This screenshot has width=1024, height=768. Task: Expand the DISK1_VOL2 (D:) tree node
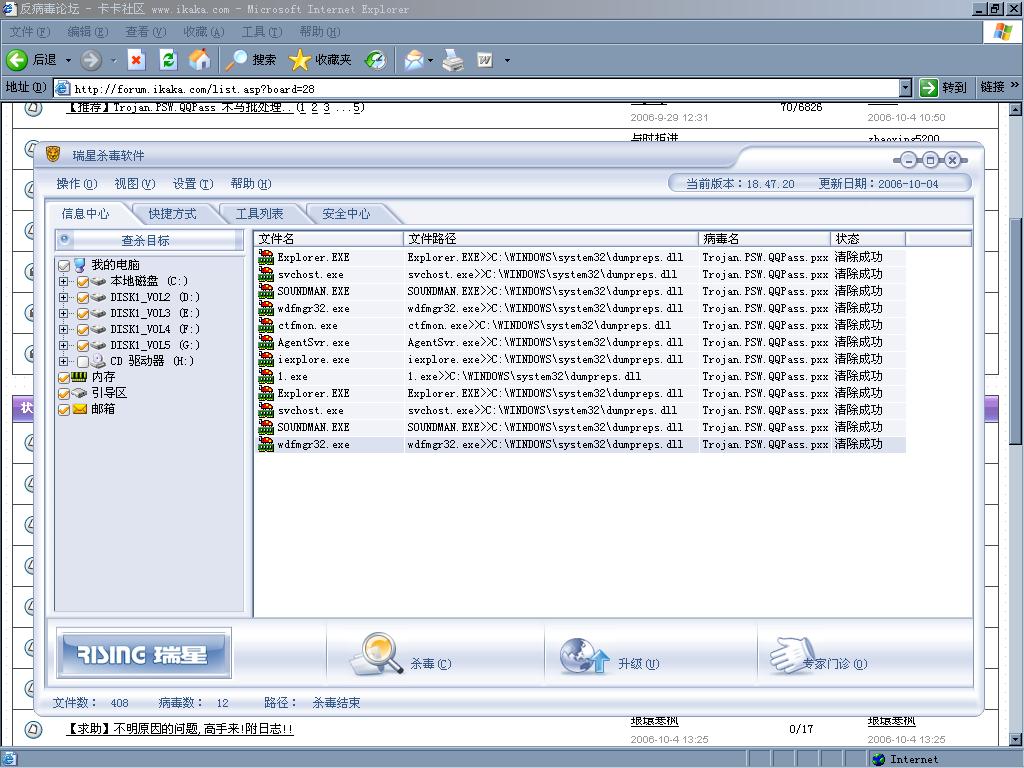click(x=64, y=297)
